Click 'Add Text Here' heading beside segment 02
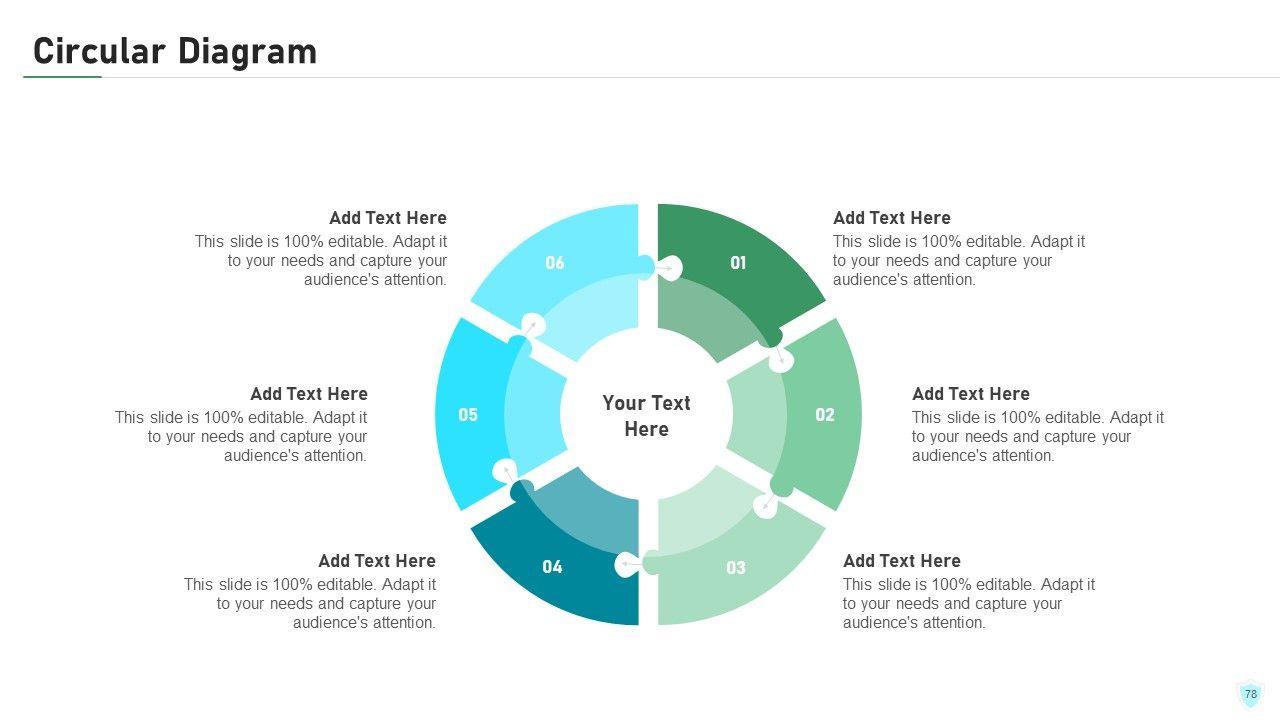 970,394
